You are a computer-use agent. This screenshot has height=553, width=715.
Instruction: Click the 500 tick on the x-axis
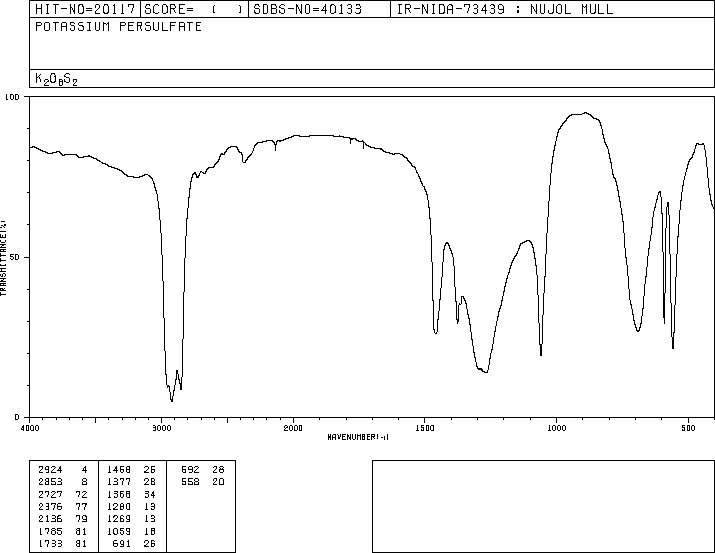689,428
